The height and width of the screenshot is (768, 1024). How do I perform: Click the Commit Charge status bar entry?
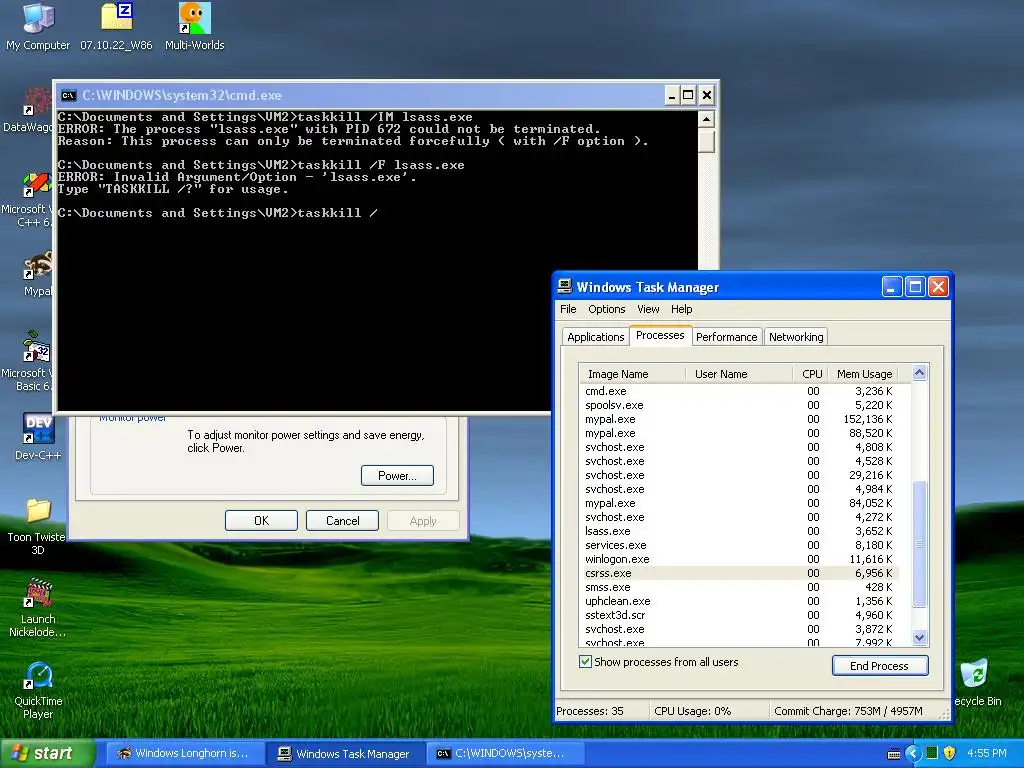pyautogui.click(x=848, y=711)
